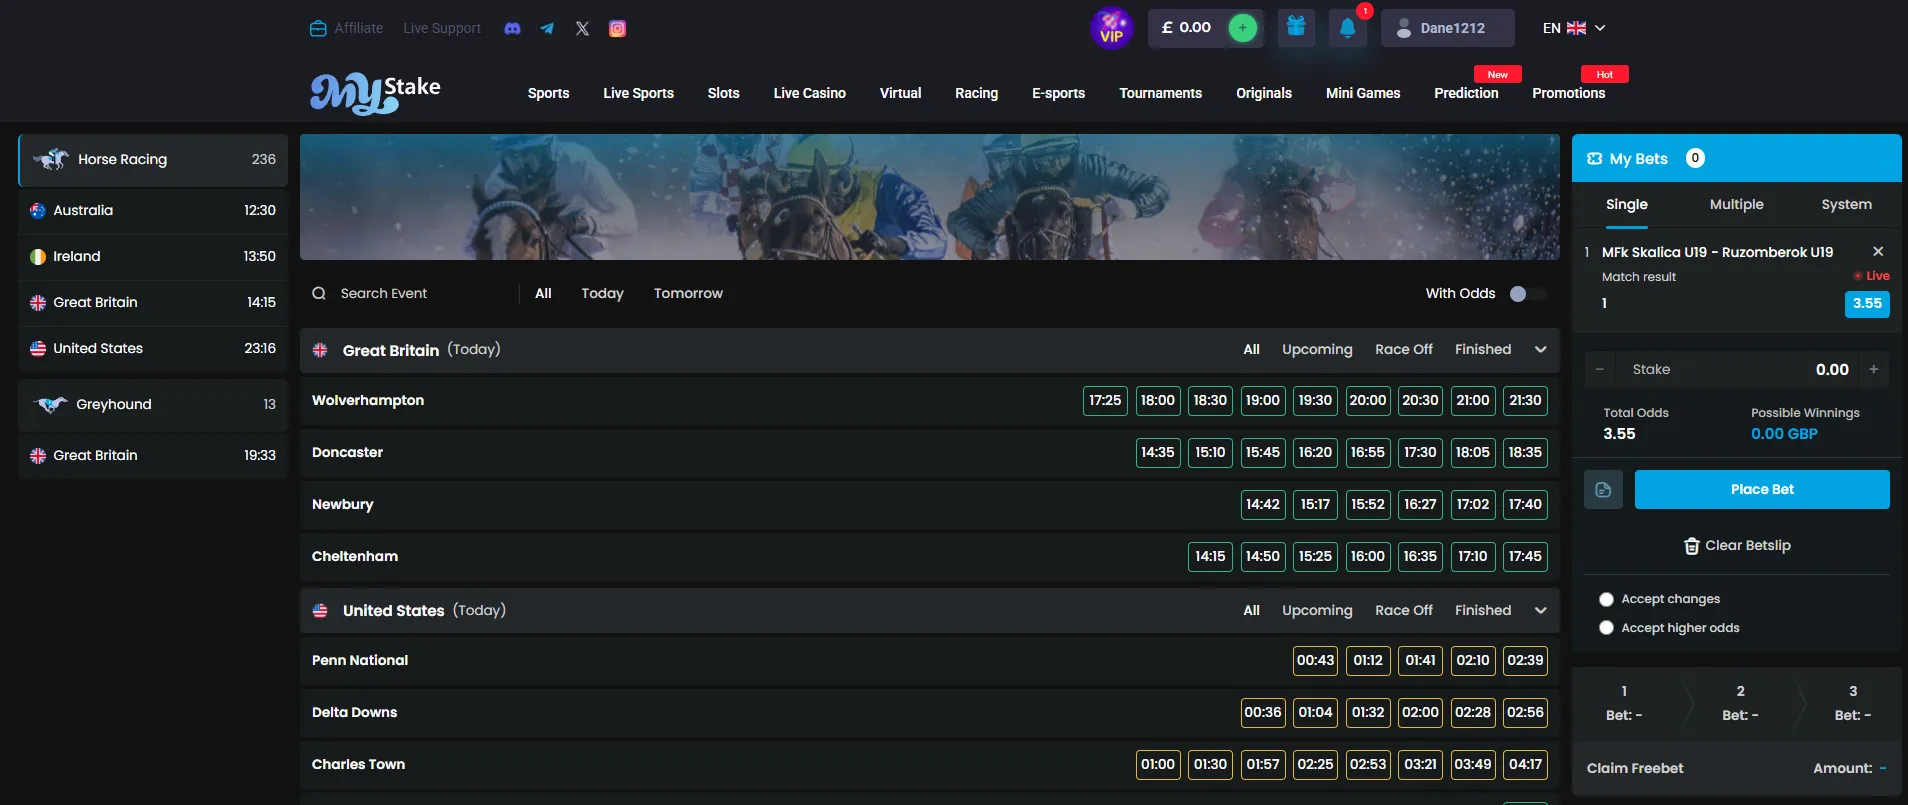1908x805 pixels.
Task: Click the betslip booking code icon
Action: [x=1604, y=489]
